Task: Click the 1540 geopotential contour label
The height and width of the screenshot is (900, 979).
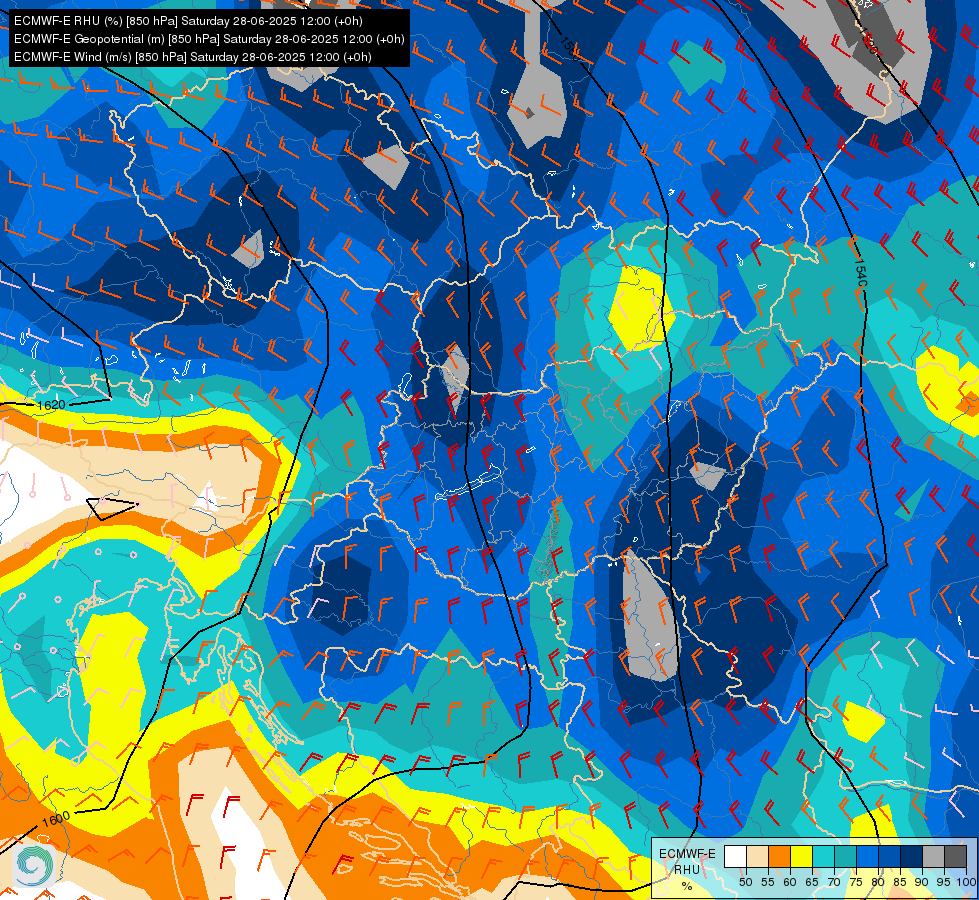Action: (x=860, y=273)
